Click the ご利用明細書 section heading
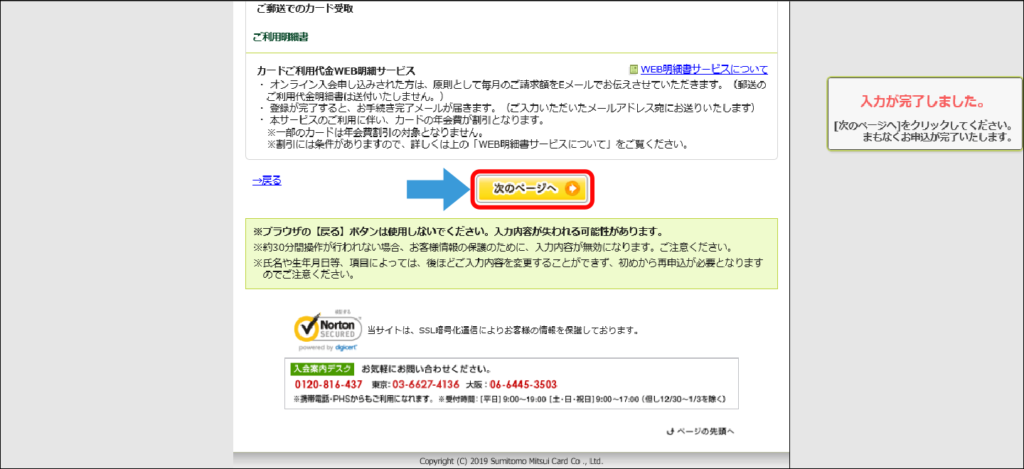1024x469 pixels. [280, 37]
